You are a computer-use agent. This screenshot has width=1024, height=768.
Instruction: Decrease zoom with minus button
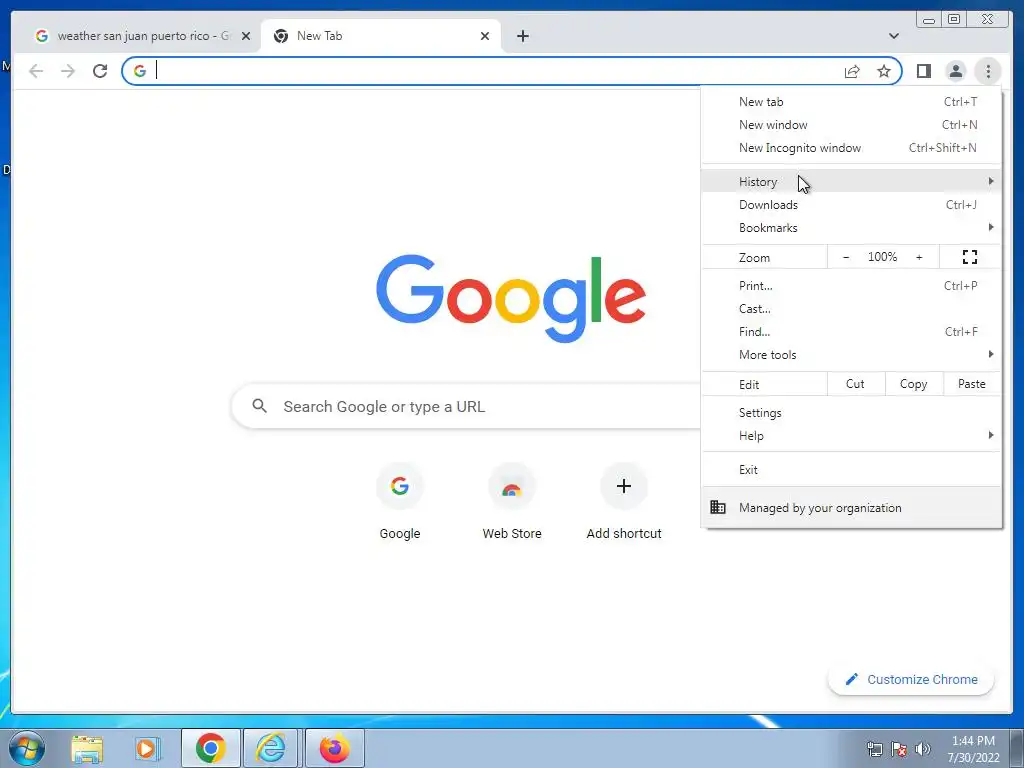(846, 257)
